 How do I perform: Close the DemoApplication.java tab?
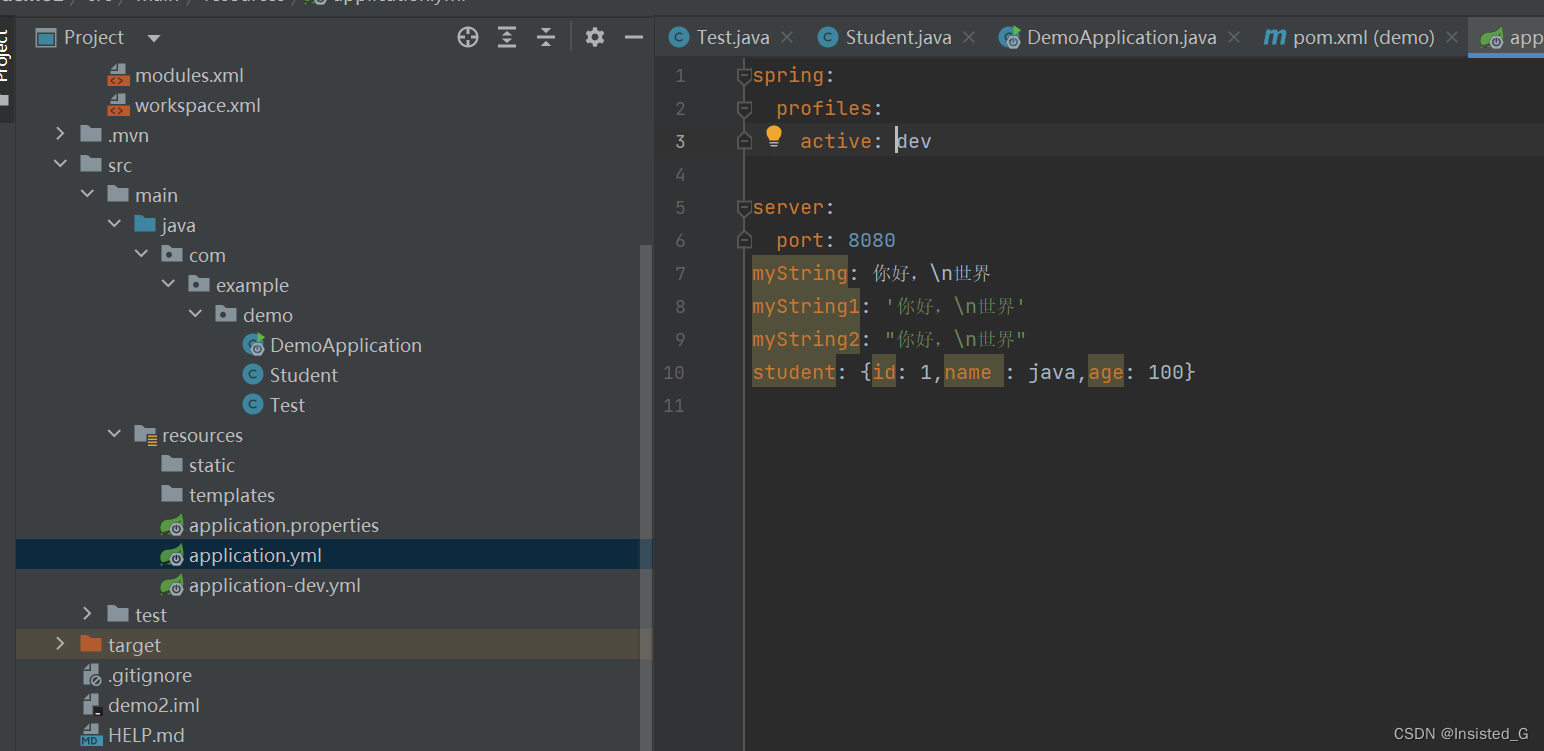coord(1234,38)
